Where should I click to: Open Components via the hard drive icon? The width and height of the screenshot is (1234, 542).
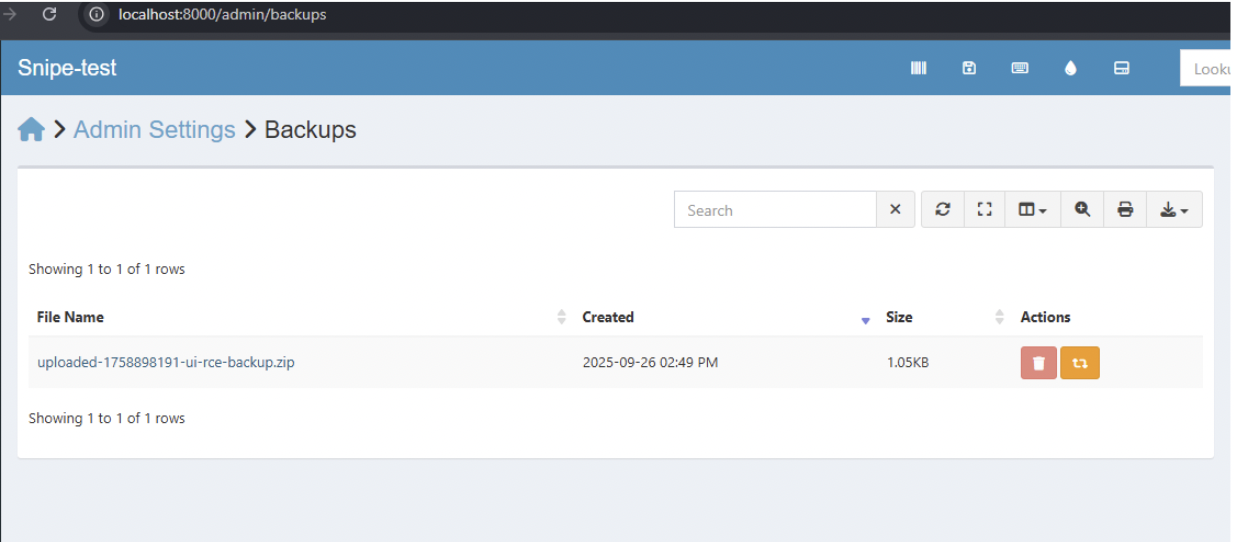tap(1122, 68)
